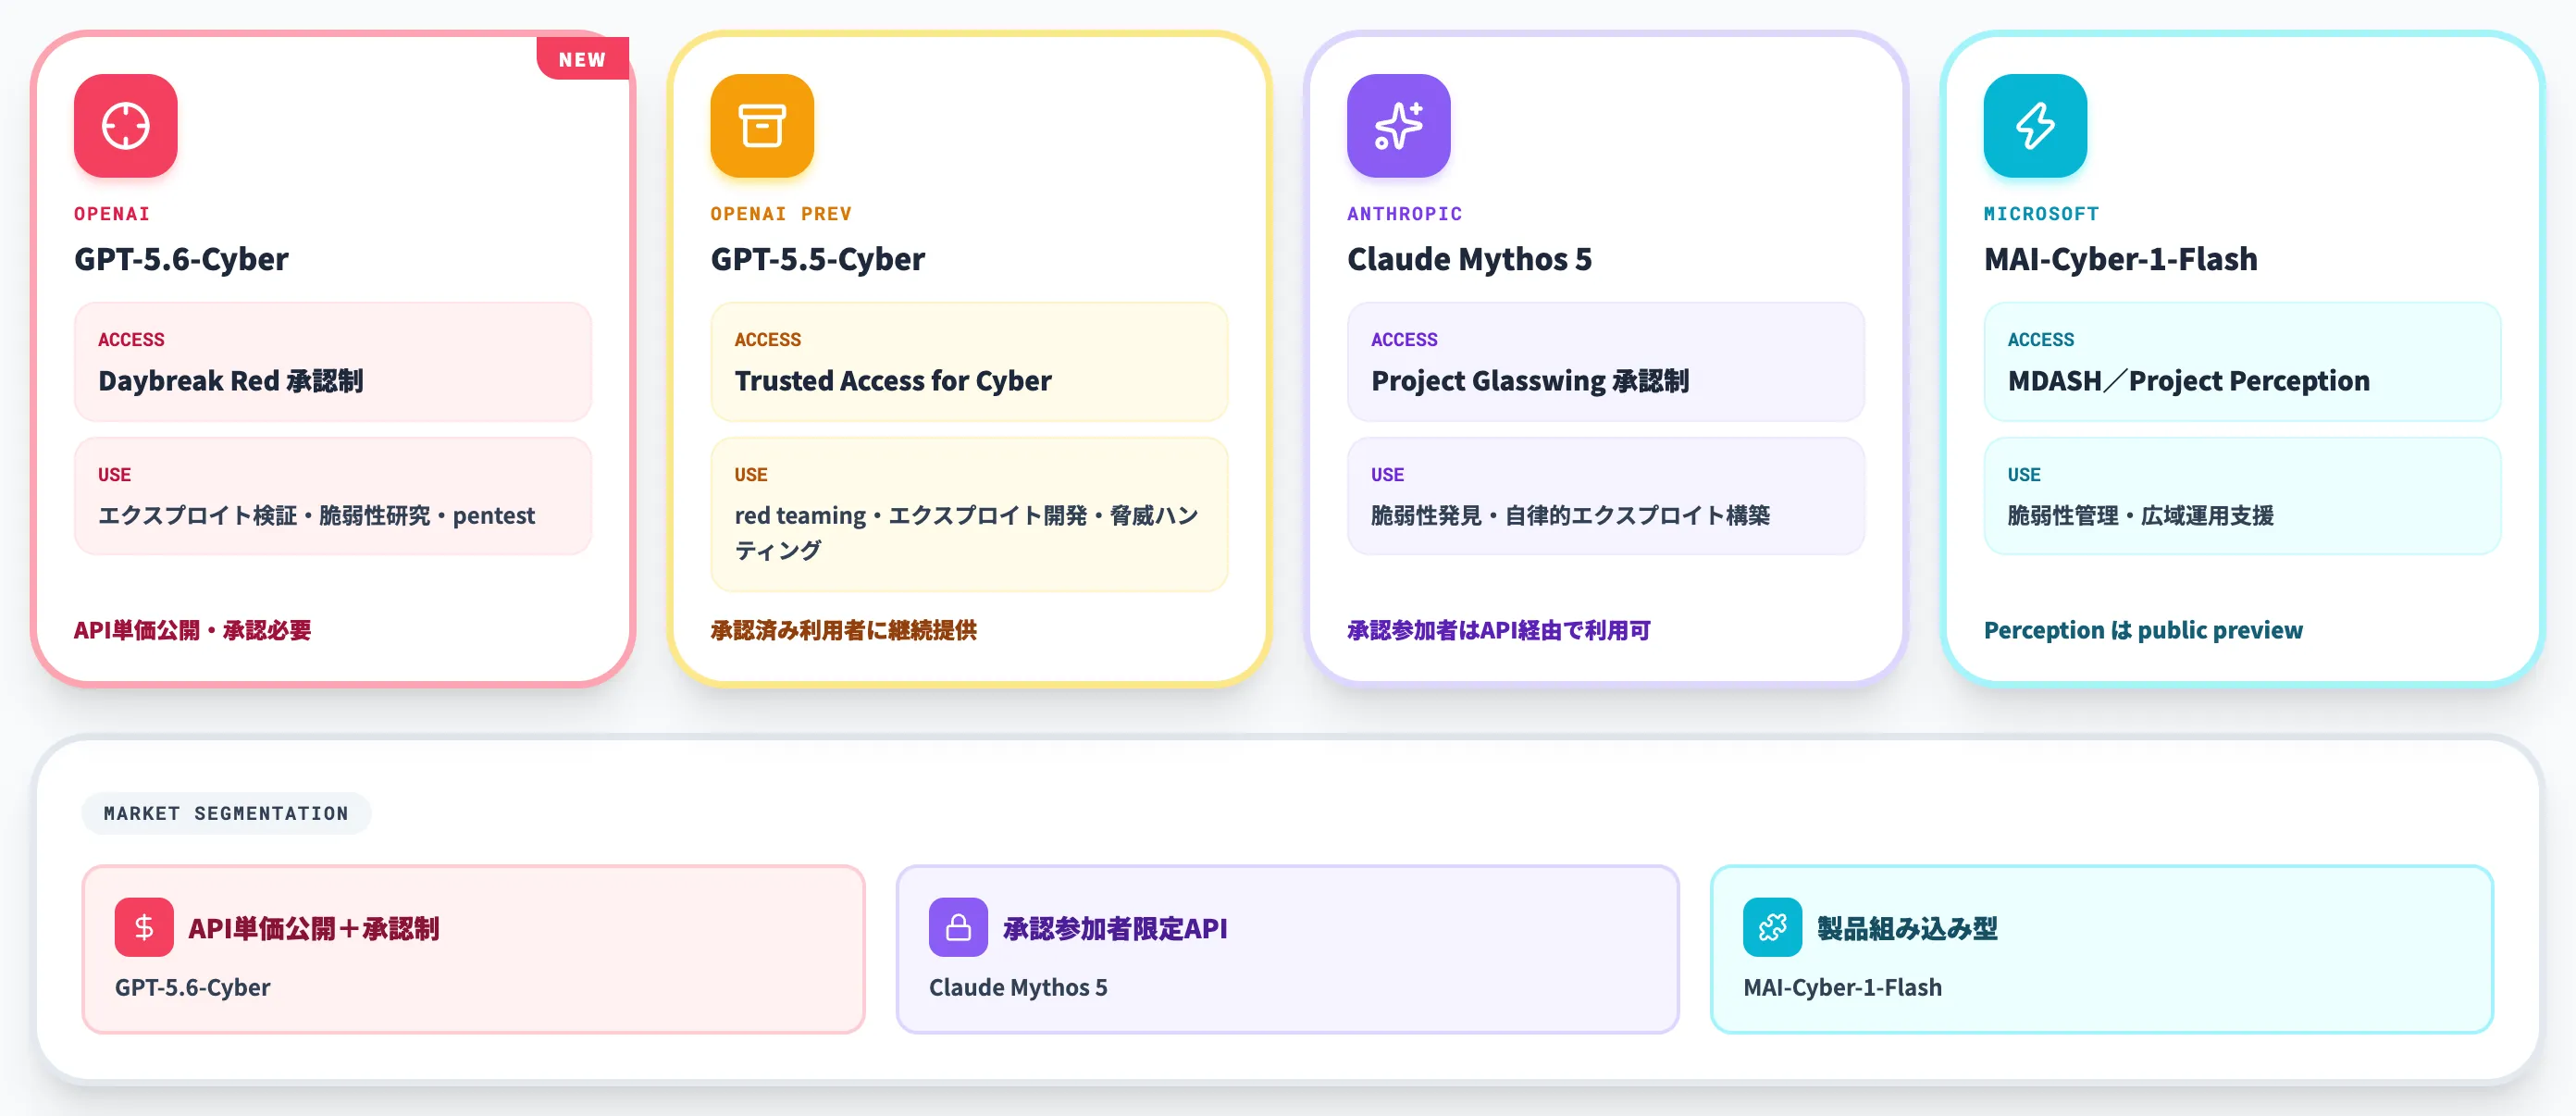Click Perception は public preview footer note
Image resolution: width=2576 pixels, height=1116 pixels.
pos(2142,630)
